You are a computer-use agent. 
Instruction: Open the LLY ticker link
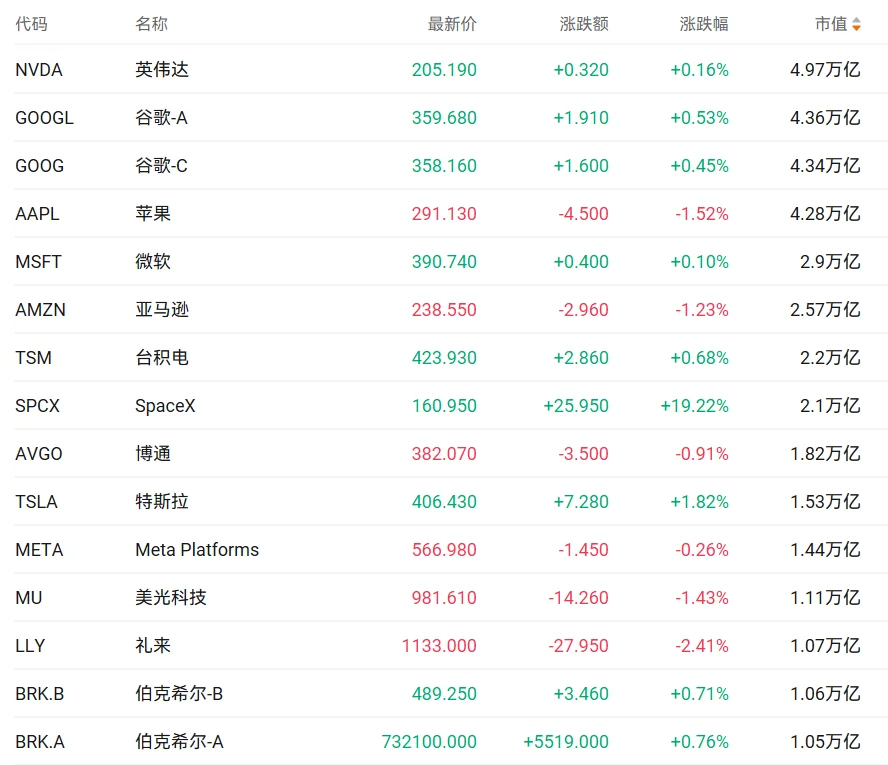(30, 646)
